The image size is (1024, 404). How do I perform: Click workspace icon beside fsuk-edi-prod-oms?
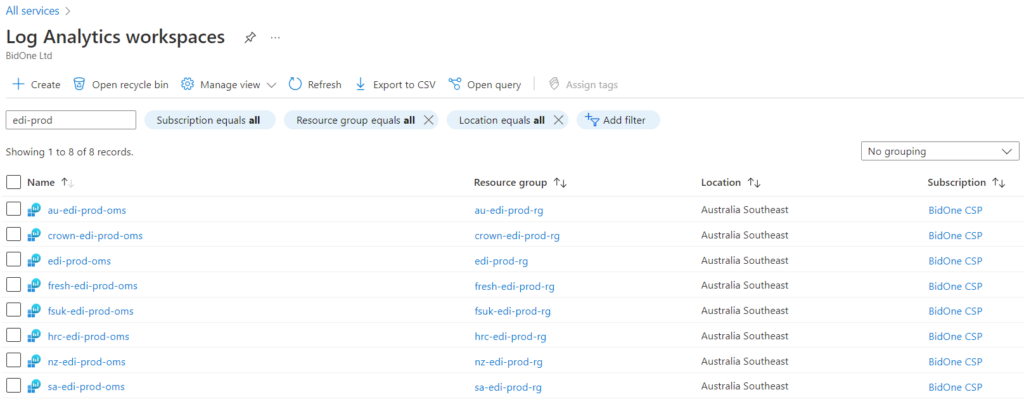click(x=34, y=311)
